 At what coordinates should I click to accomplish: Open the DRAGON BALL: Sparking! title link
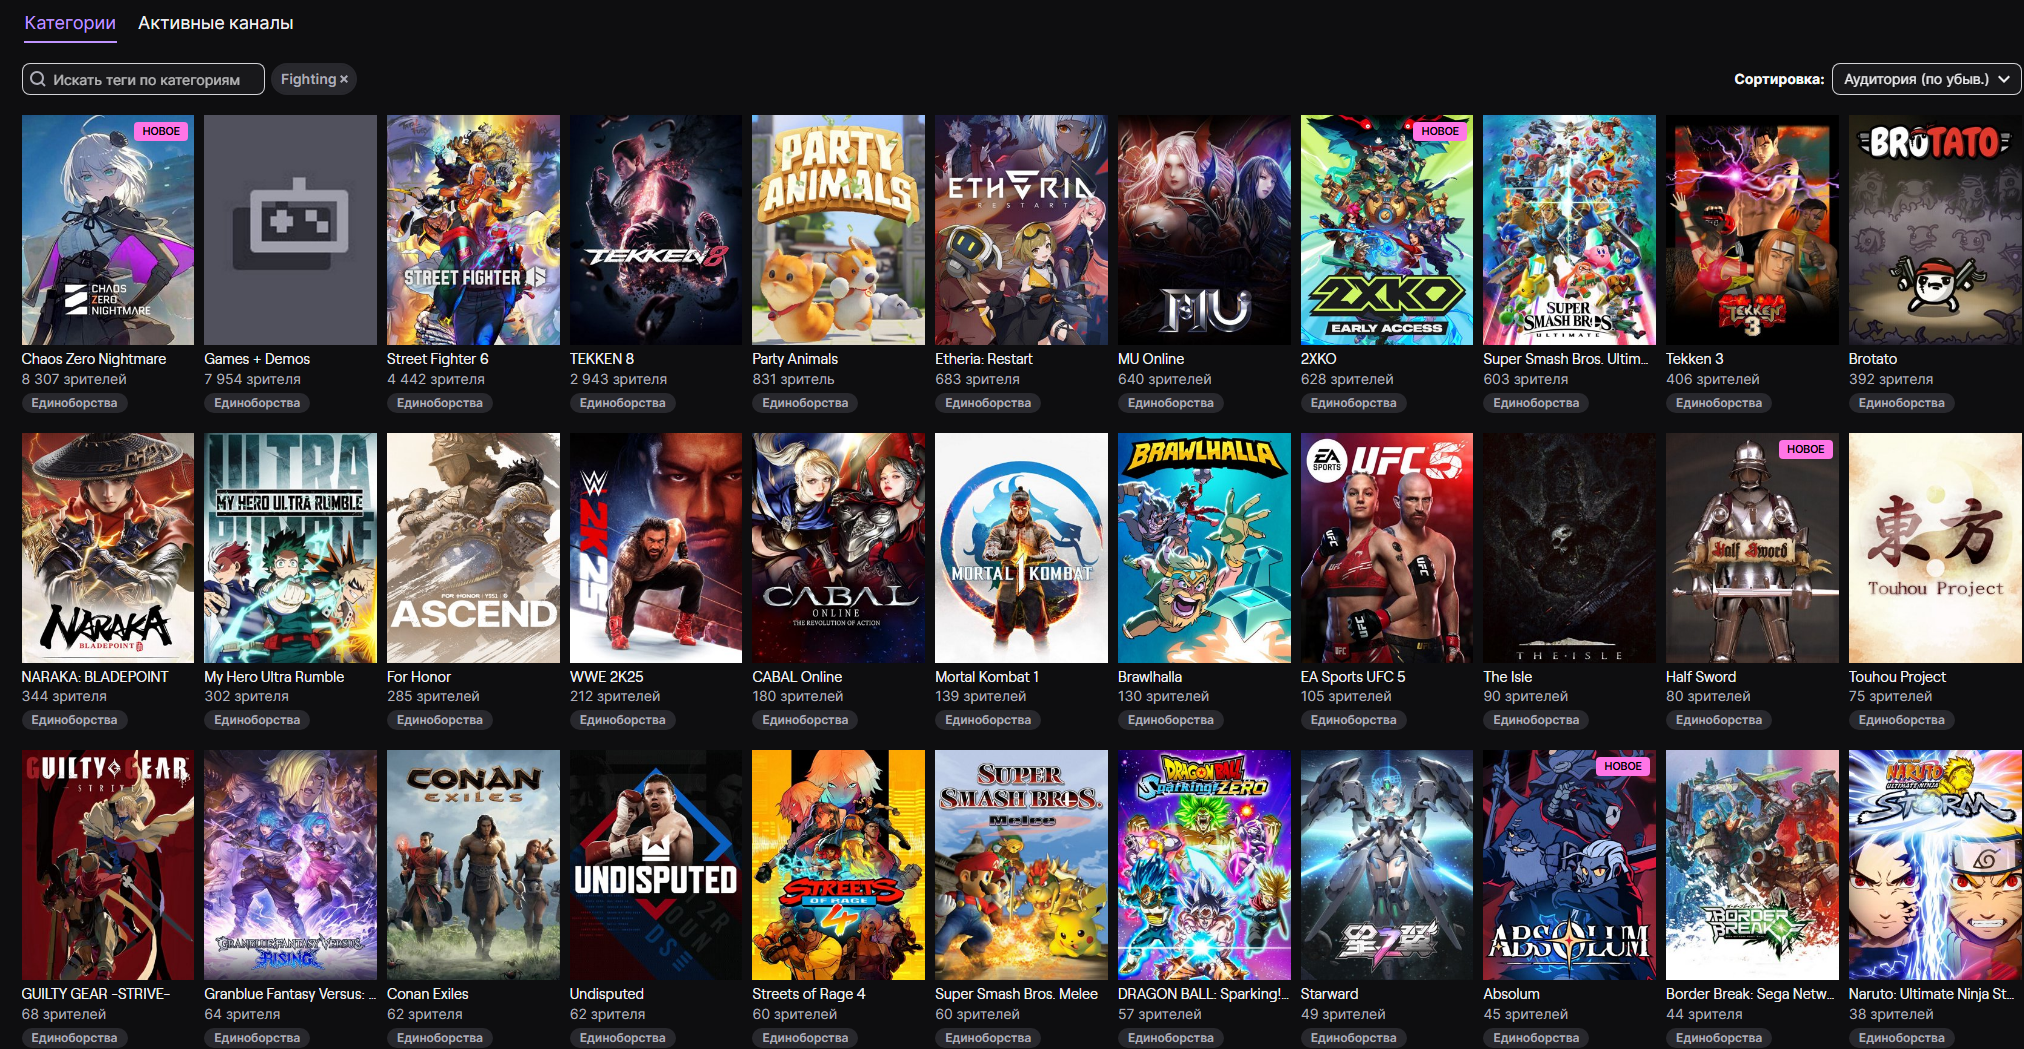(1204, 994)
